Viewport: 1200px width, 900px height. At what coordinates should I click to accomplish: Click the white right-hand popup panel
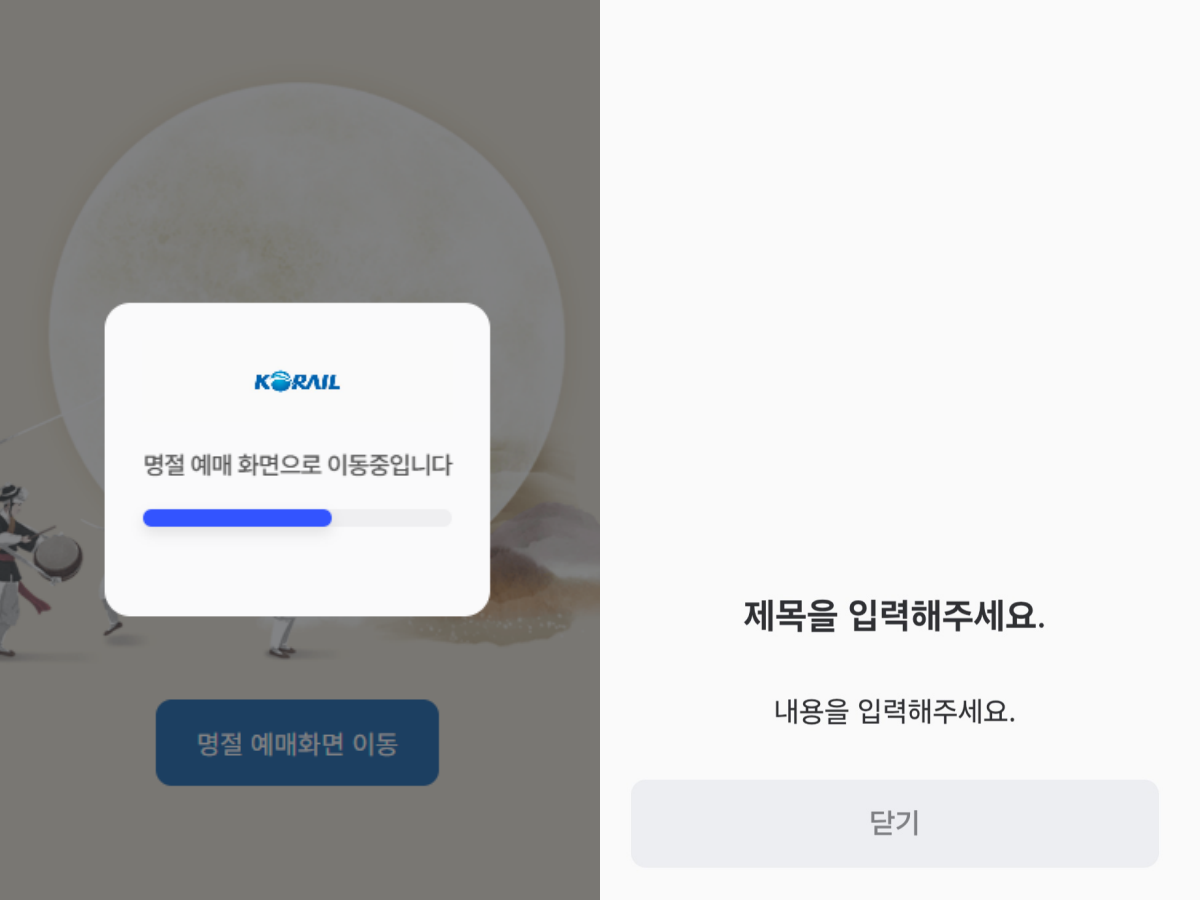click(894, 300)
